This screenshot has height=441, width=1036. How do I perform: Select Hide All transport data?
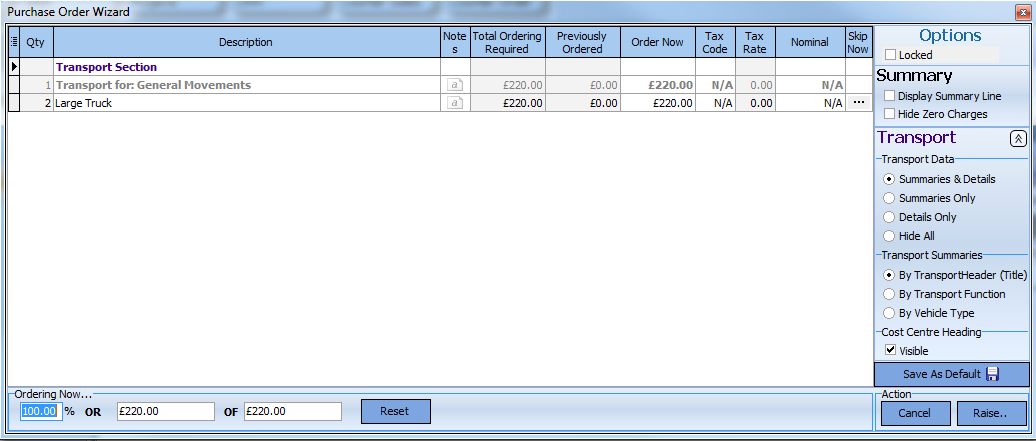(x=889, y=236)
